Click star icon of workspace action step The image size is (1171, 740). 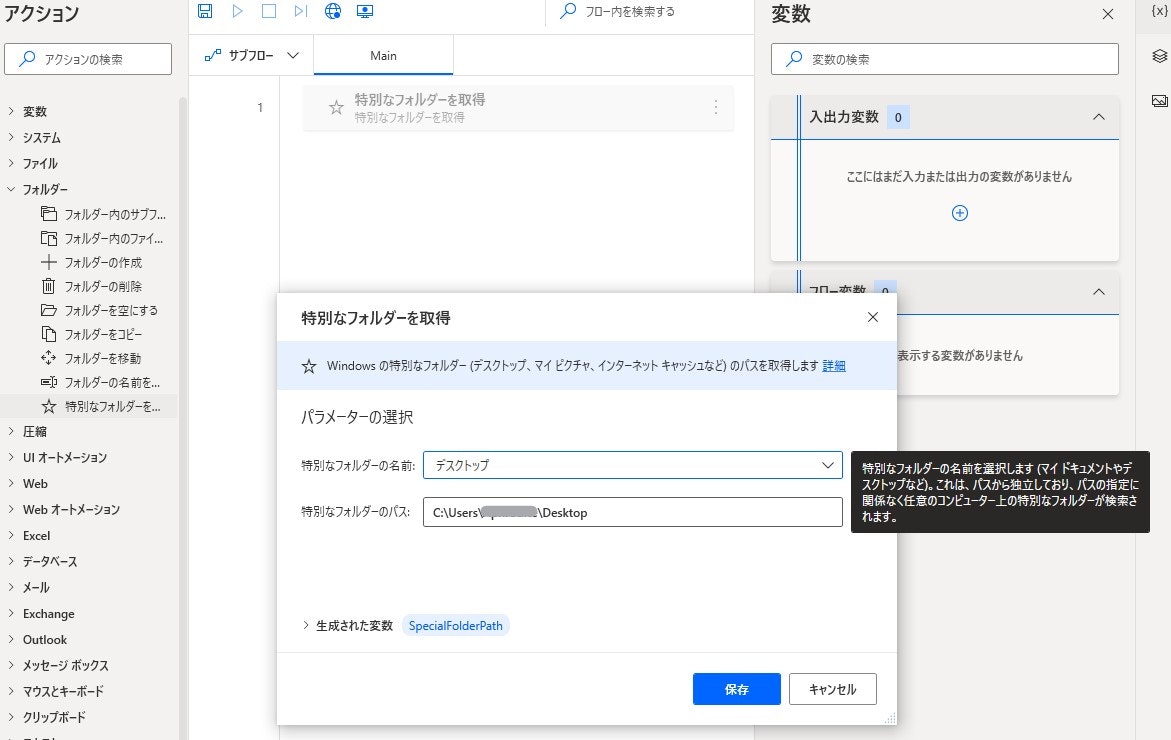336,108
